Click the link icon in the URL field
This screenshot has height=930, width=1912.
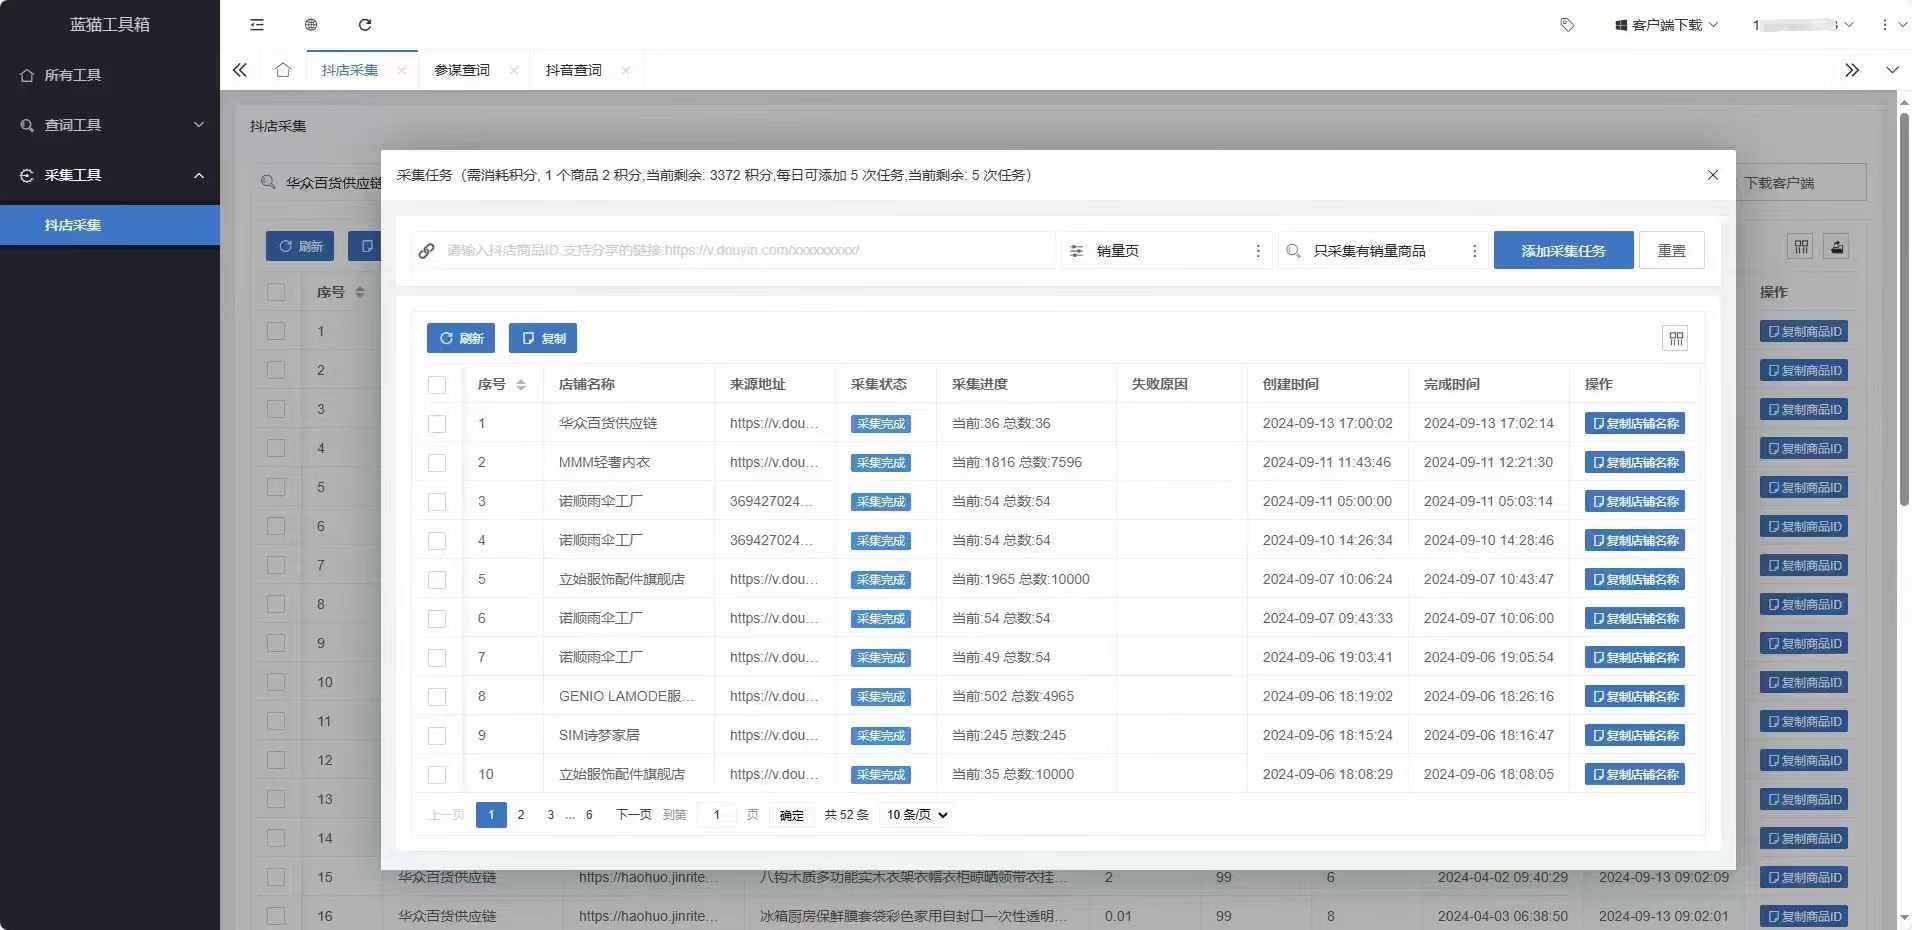click(x=427, y=251)
